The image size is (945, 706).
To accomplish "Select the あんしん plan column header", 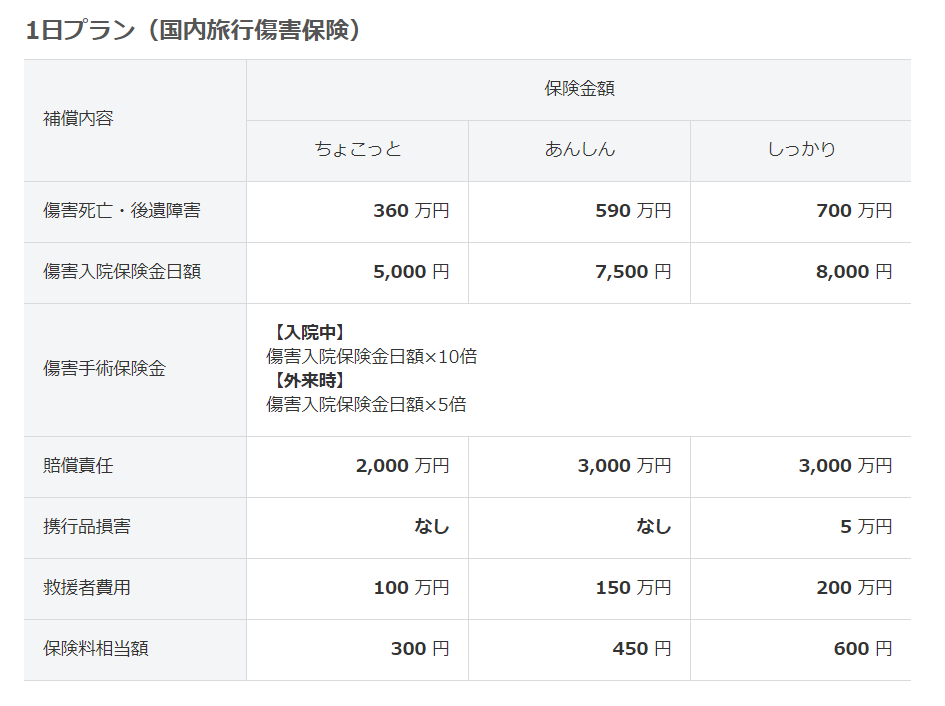I will 580,149.
